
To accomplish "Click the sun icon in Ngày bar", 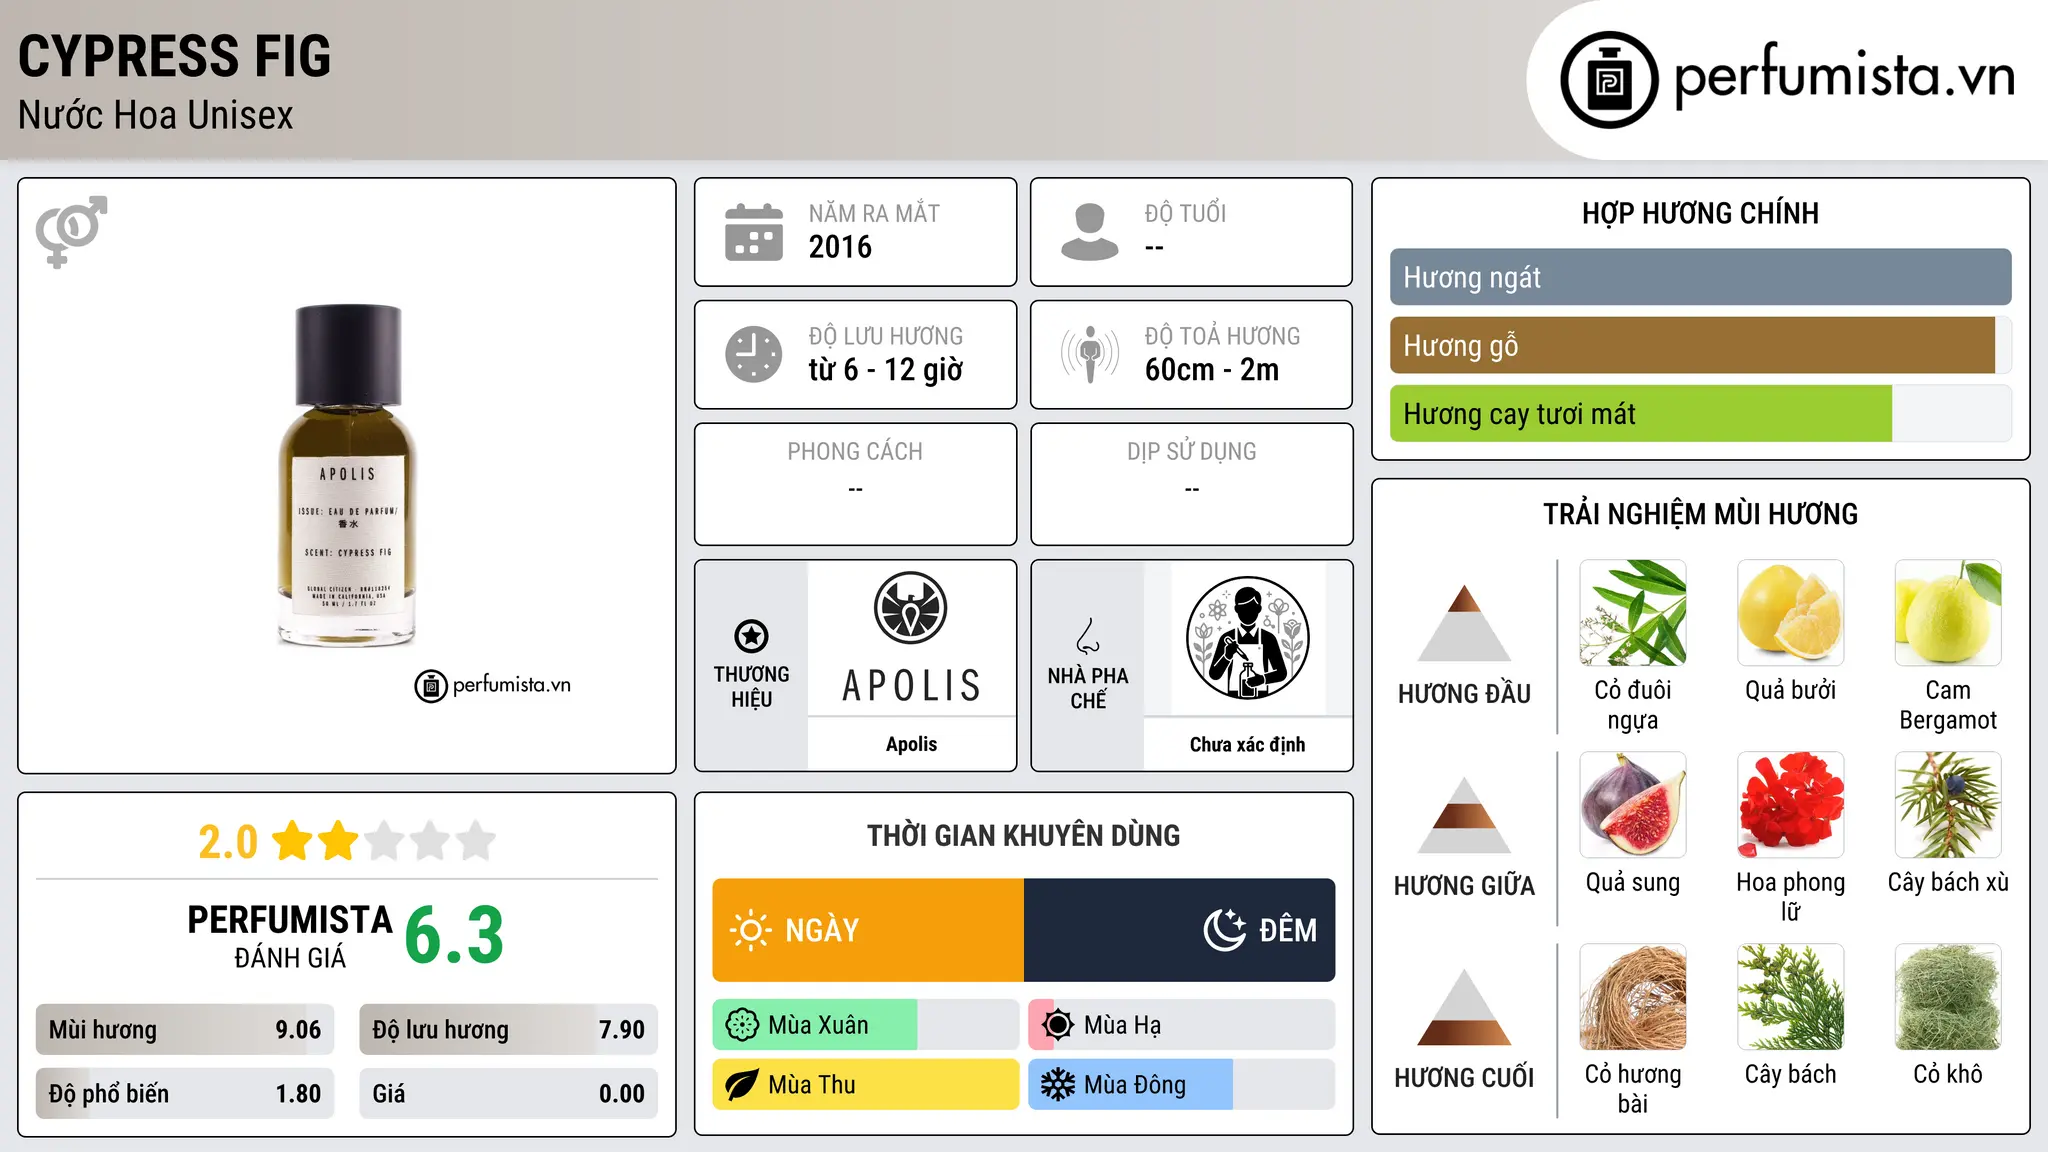I will (750, 930).
